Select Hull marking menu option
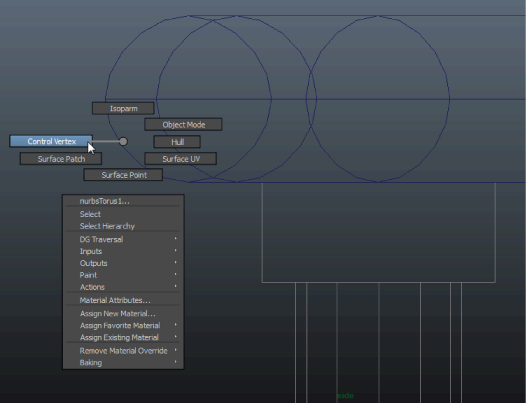Screen dimensions: 526x403 pyautogui.click(x=177, y=142)
